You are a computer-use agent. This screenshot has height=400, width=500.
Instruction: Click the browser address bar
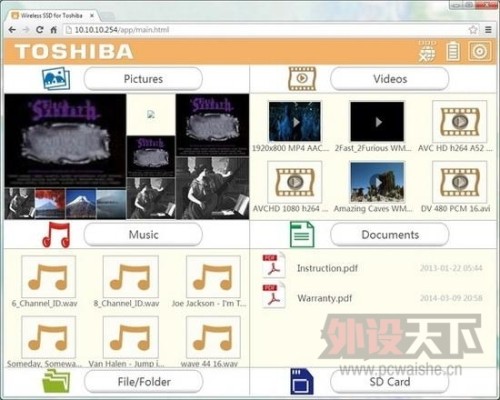(x=267, y=30)
